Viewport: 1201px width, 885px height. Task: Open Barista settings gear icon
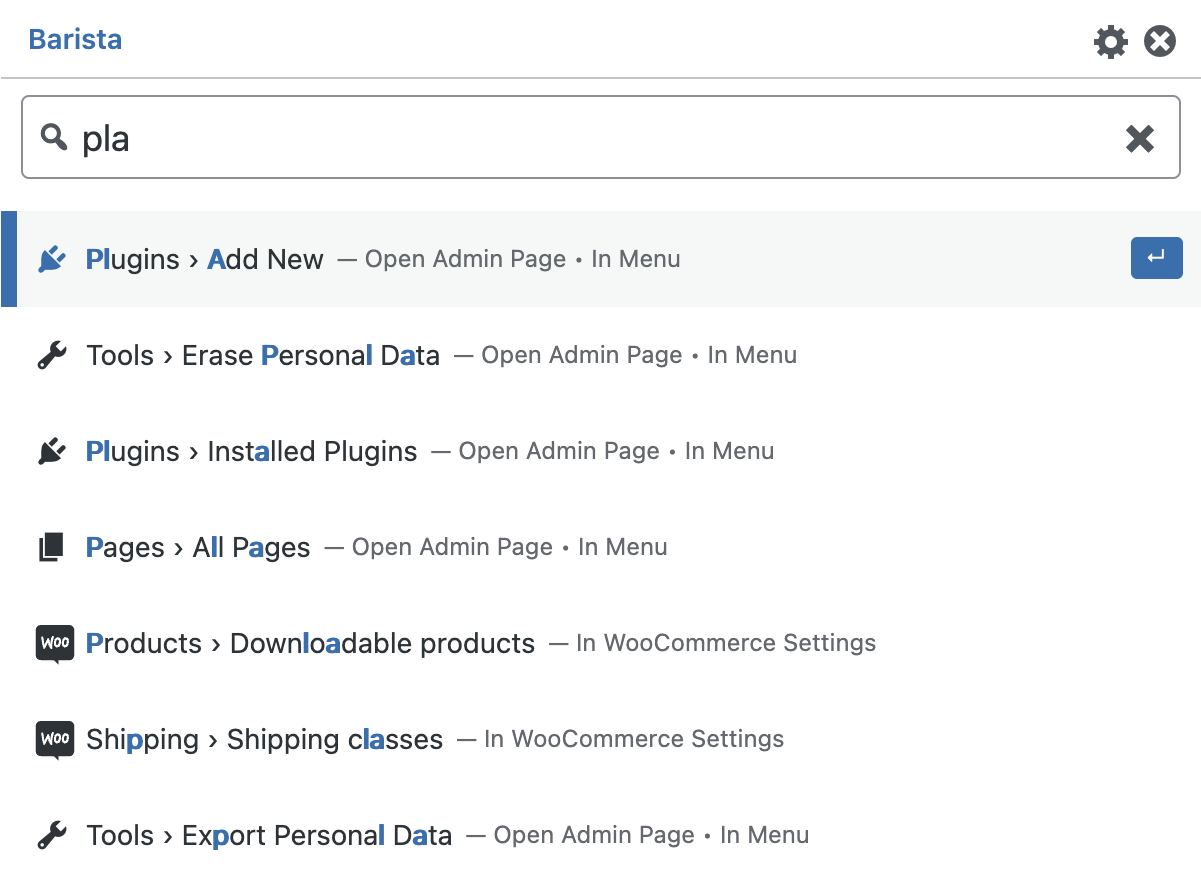click(x=1110, y=42)
